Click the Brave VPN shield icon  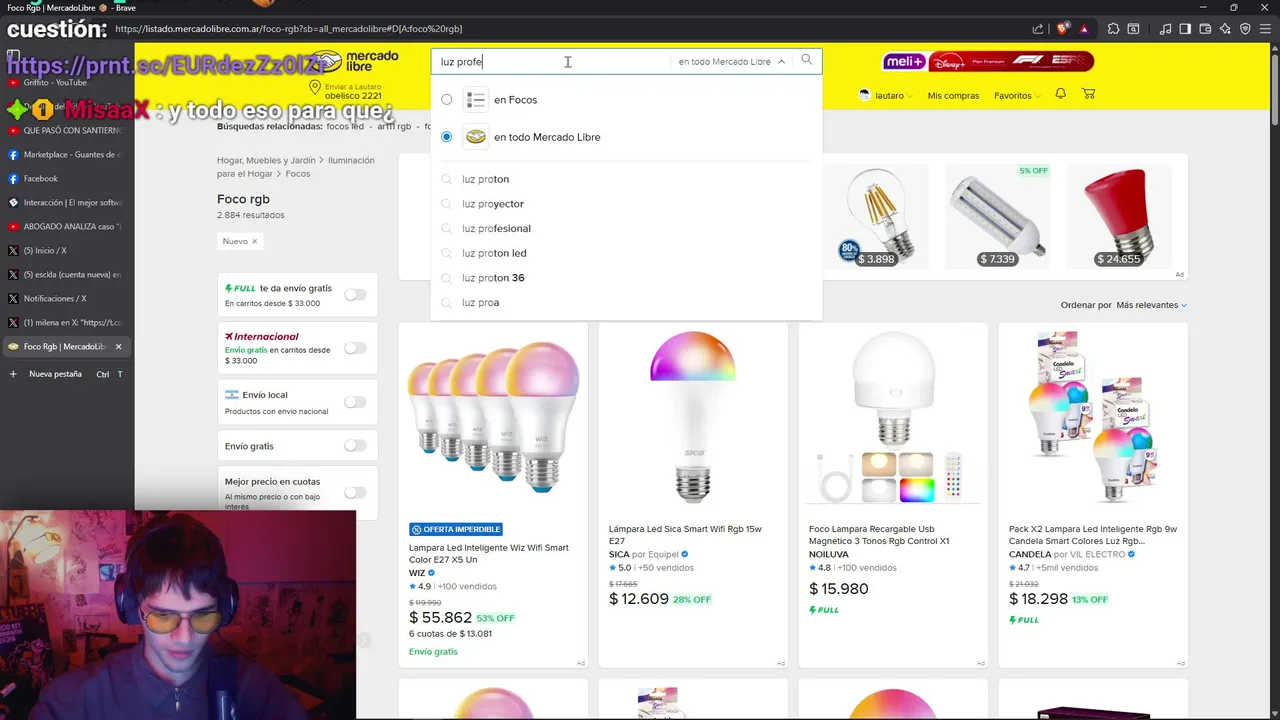pos(1245,29)
